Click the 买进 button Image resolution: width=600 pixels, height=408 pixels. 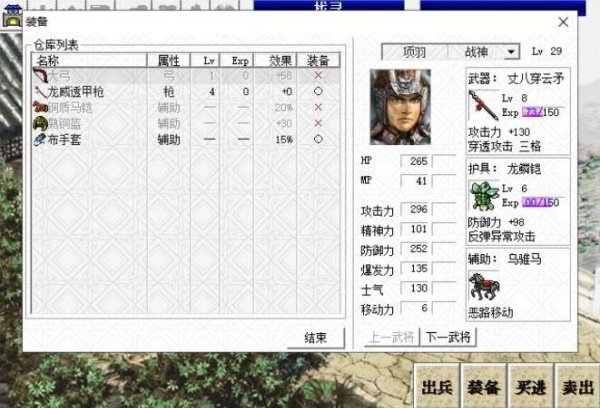click(x=531, y=387)
